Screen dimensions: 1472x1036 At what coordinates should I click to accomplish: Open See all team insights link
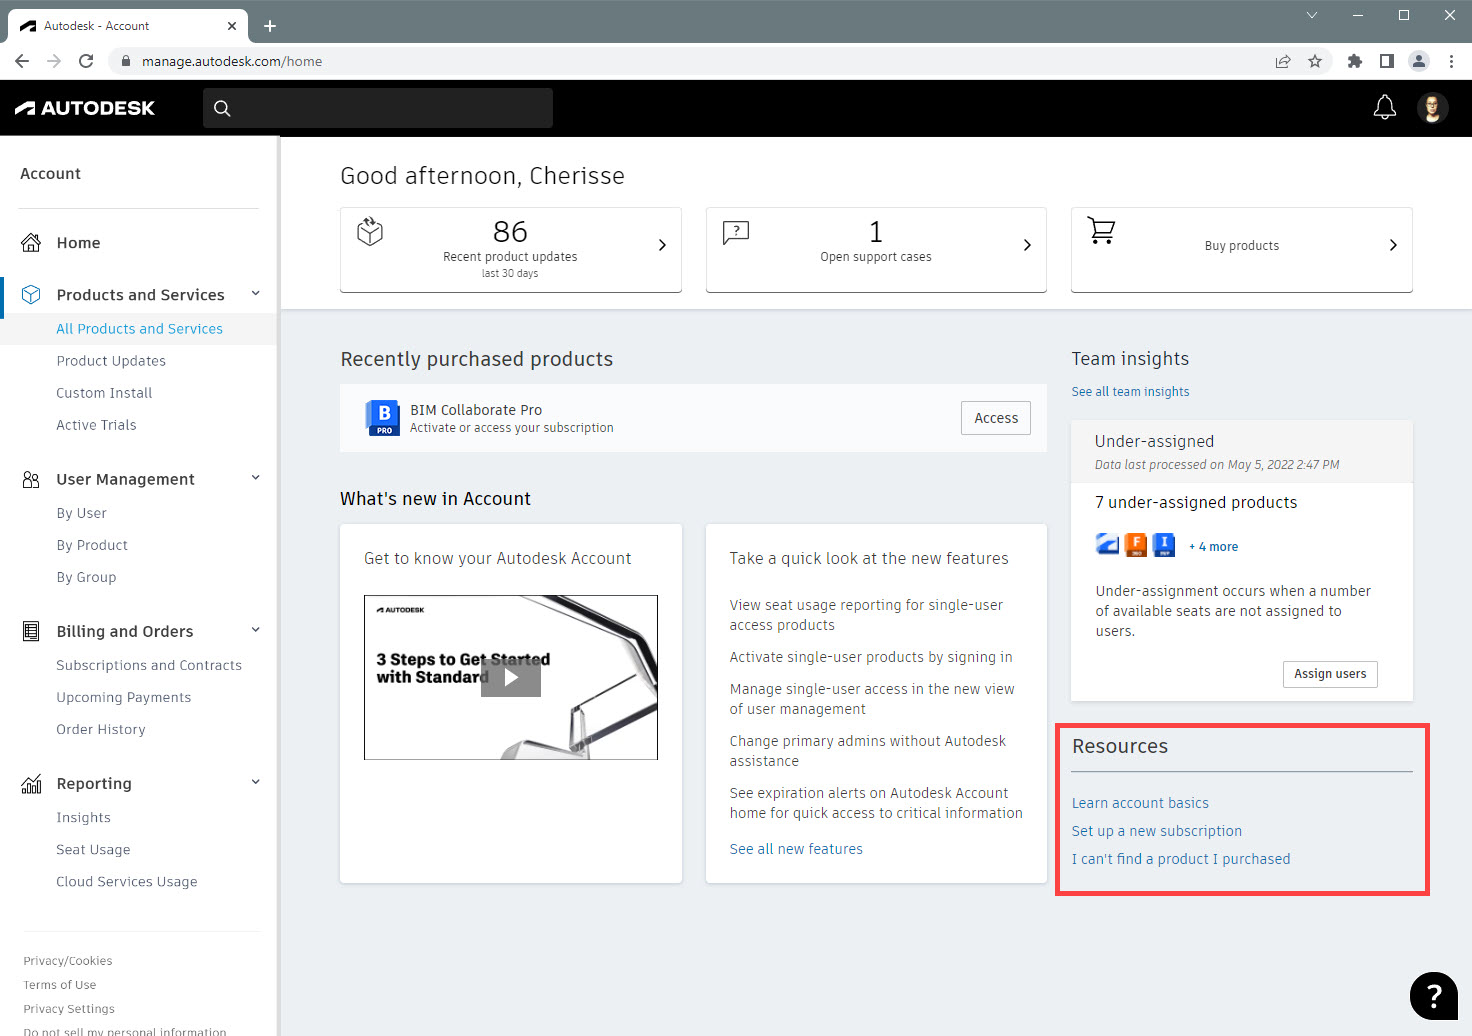click(x=1130, y=392)
